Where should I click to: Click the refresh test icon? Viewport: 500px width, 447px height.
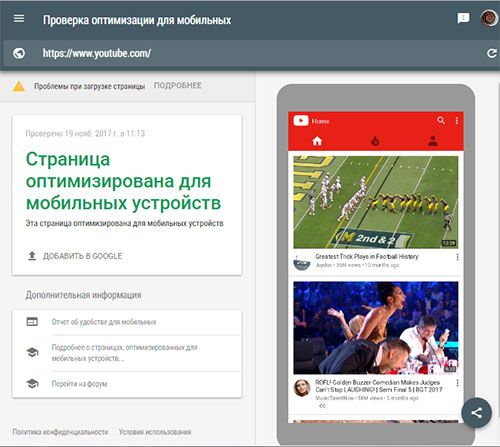[492, 53]
